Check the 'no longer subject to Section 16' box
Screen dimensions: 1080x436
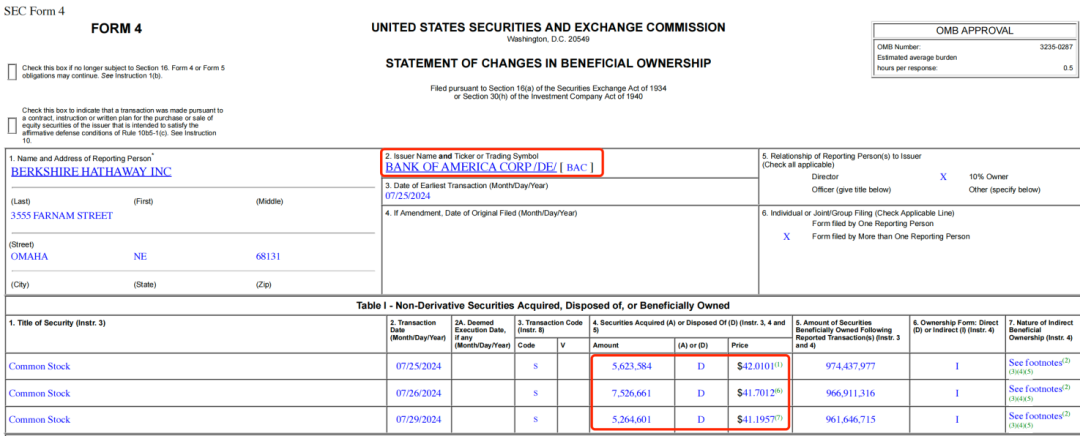pos(12,71)
